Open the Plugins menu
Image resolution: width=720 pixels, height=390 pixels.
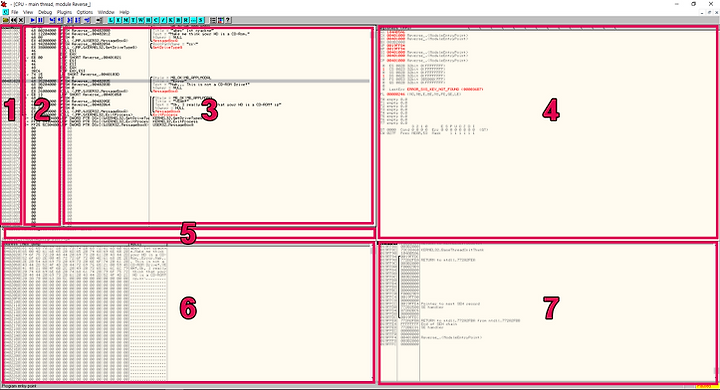click(64, 12)
